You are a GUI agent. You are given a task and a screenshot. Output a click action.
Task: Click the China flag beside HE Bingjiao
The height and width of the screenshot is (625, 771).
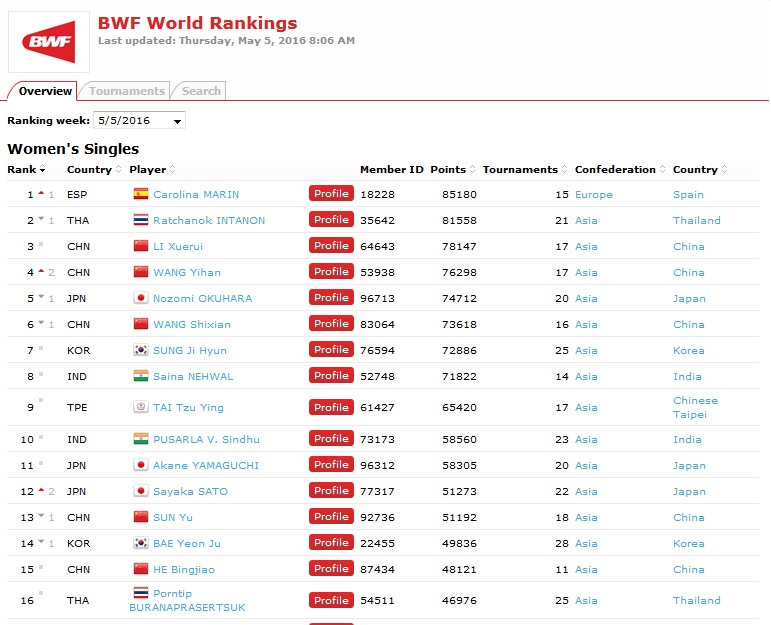141,569
